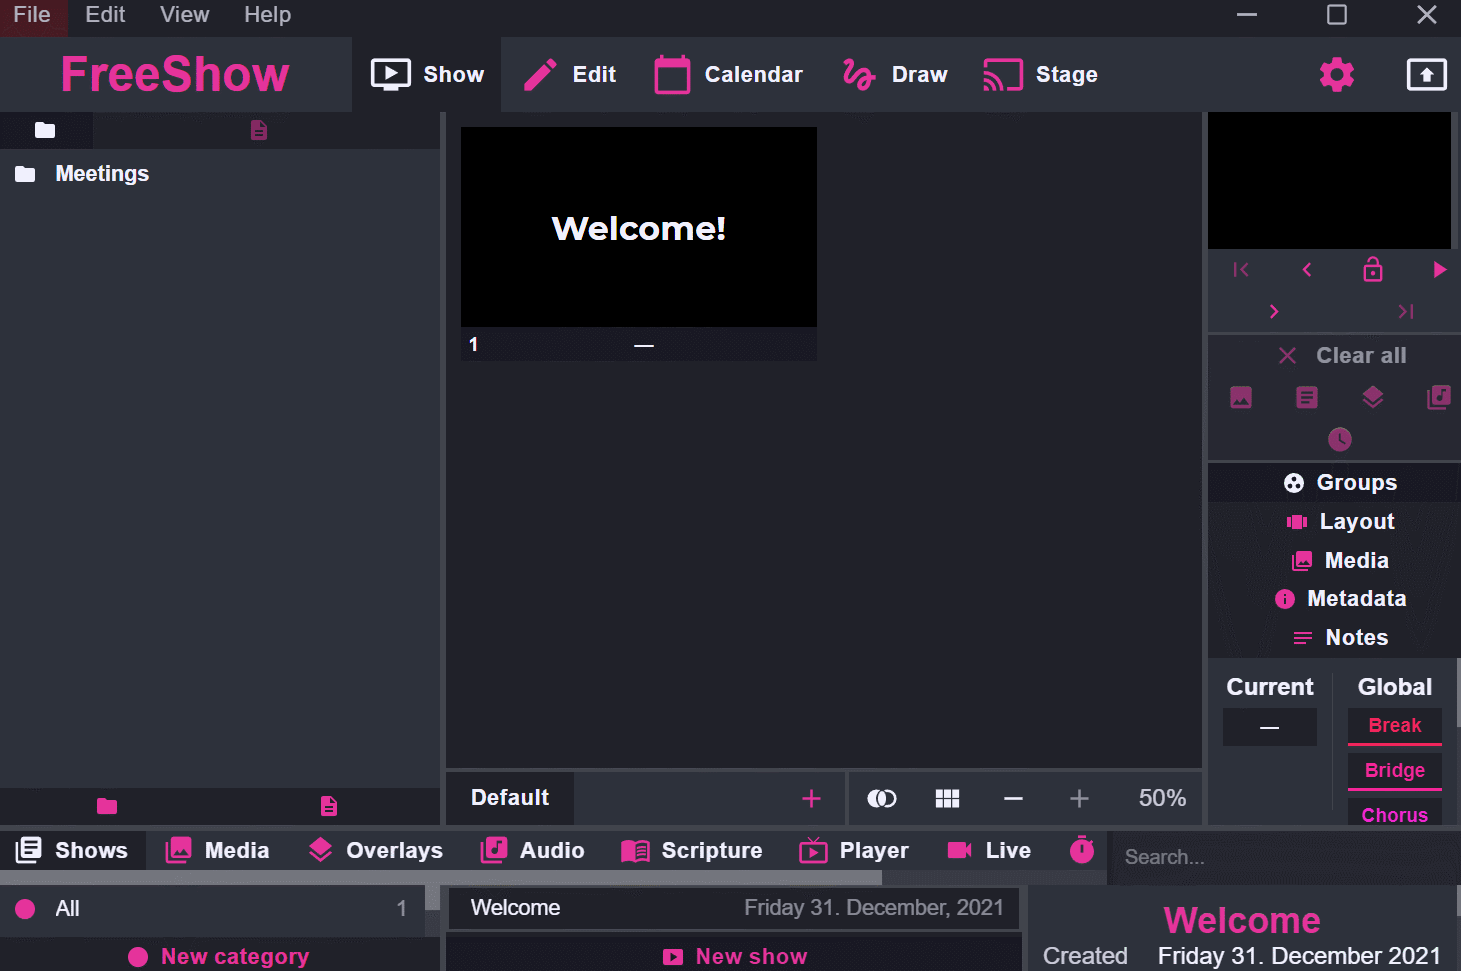The width and height of the screenshot is (1461, 971).
Task: Toggle grid view for slides
Action: coord(947,798)
